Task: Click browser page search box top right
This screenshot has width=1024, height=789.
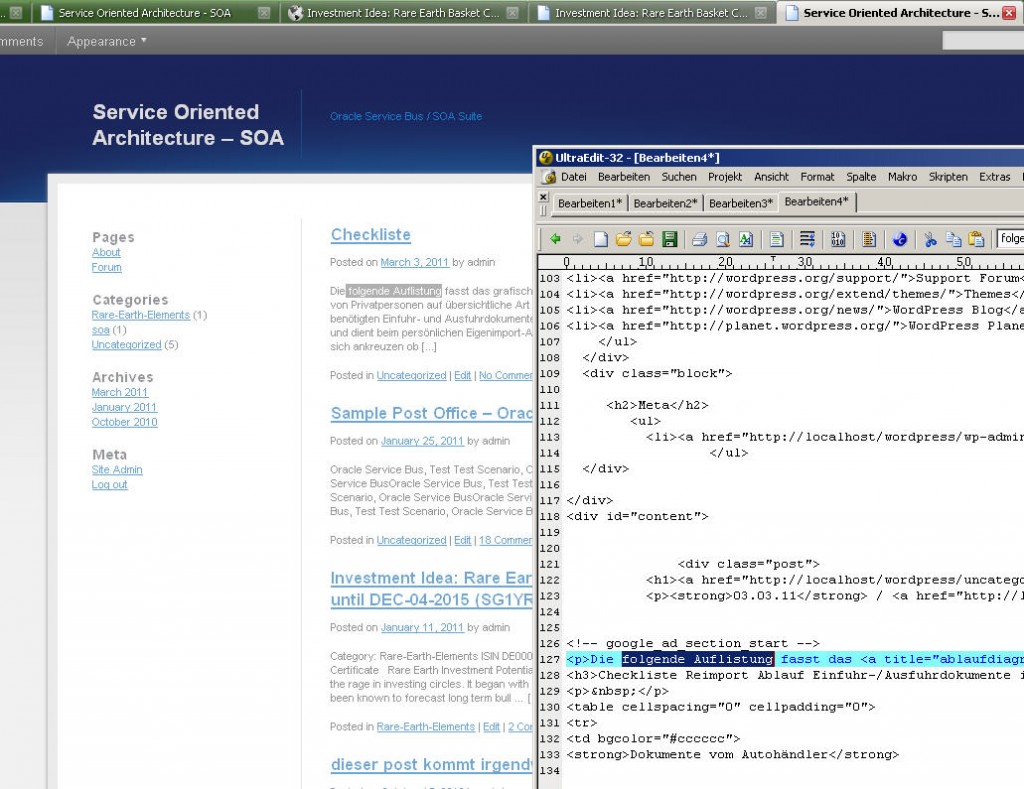Action: pyautogui.click(x=983, y=40)
